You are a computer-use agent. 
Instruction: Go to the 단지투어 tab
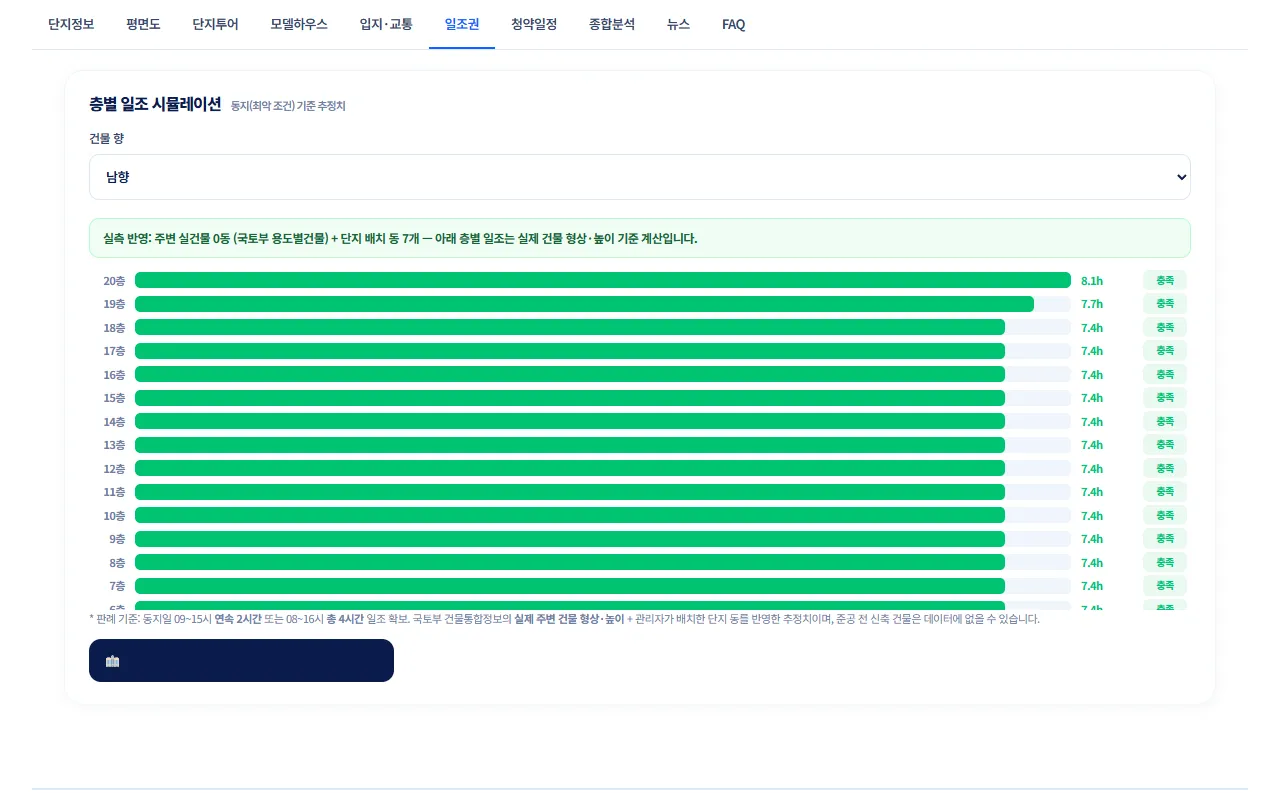click(215, 24)
